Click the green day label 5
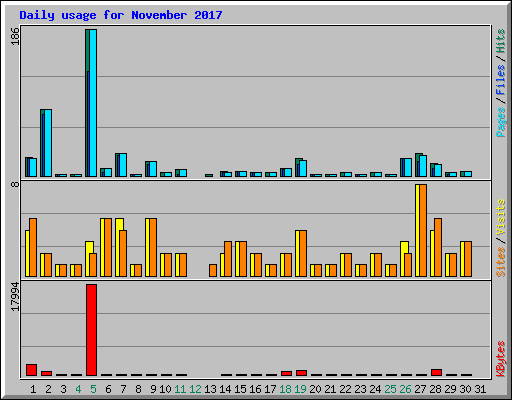 93,389
